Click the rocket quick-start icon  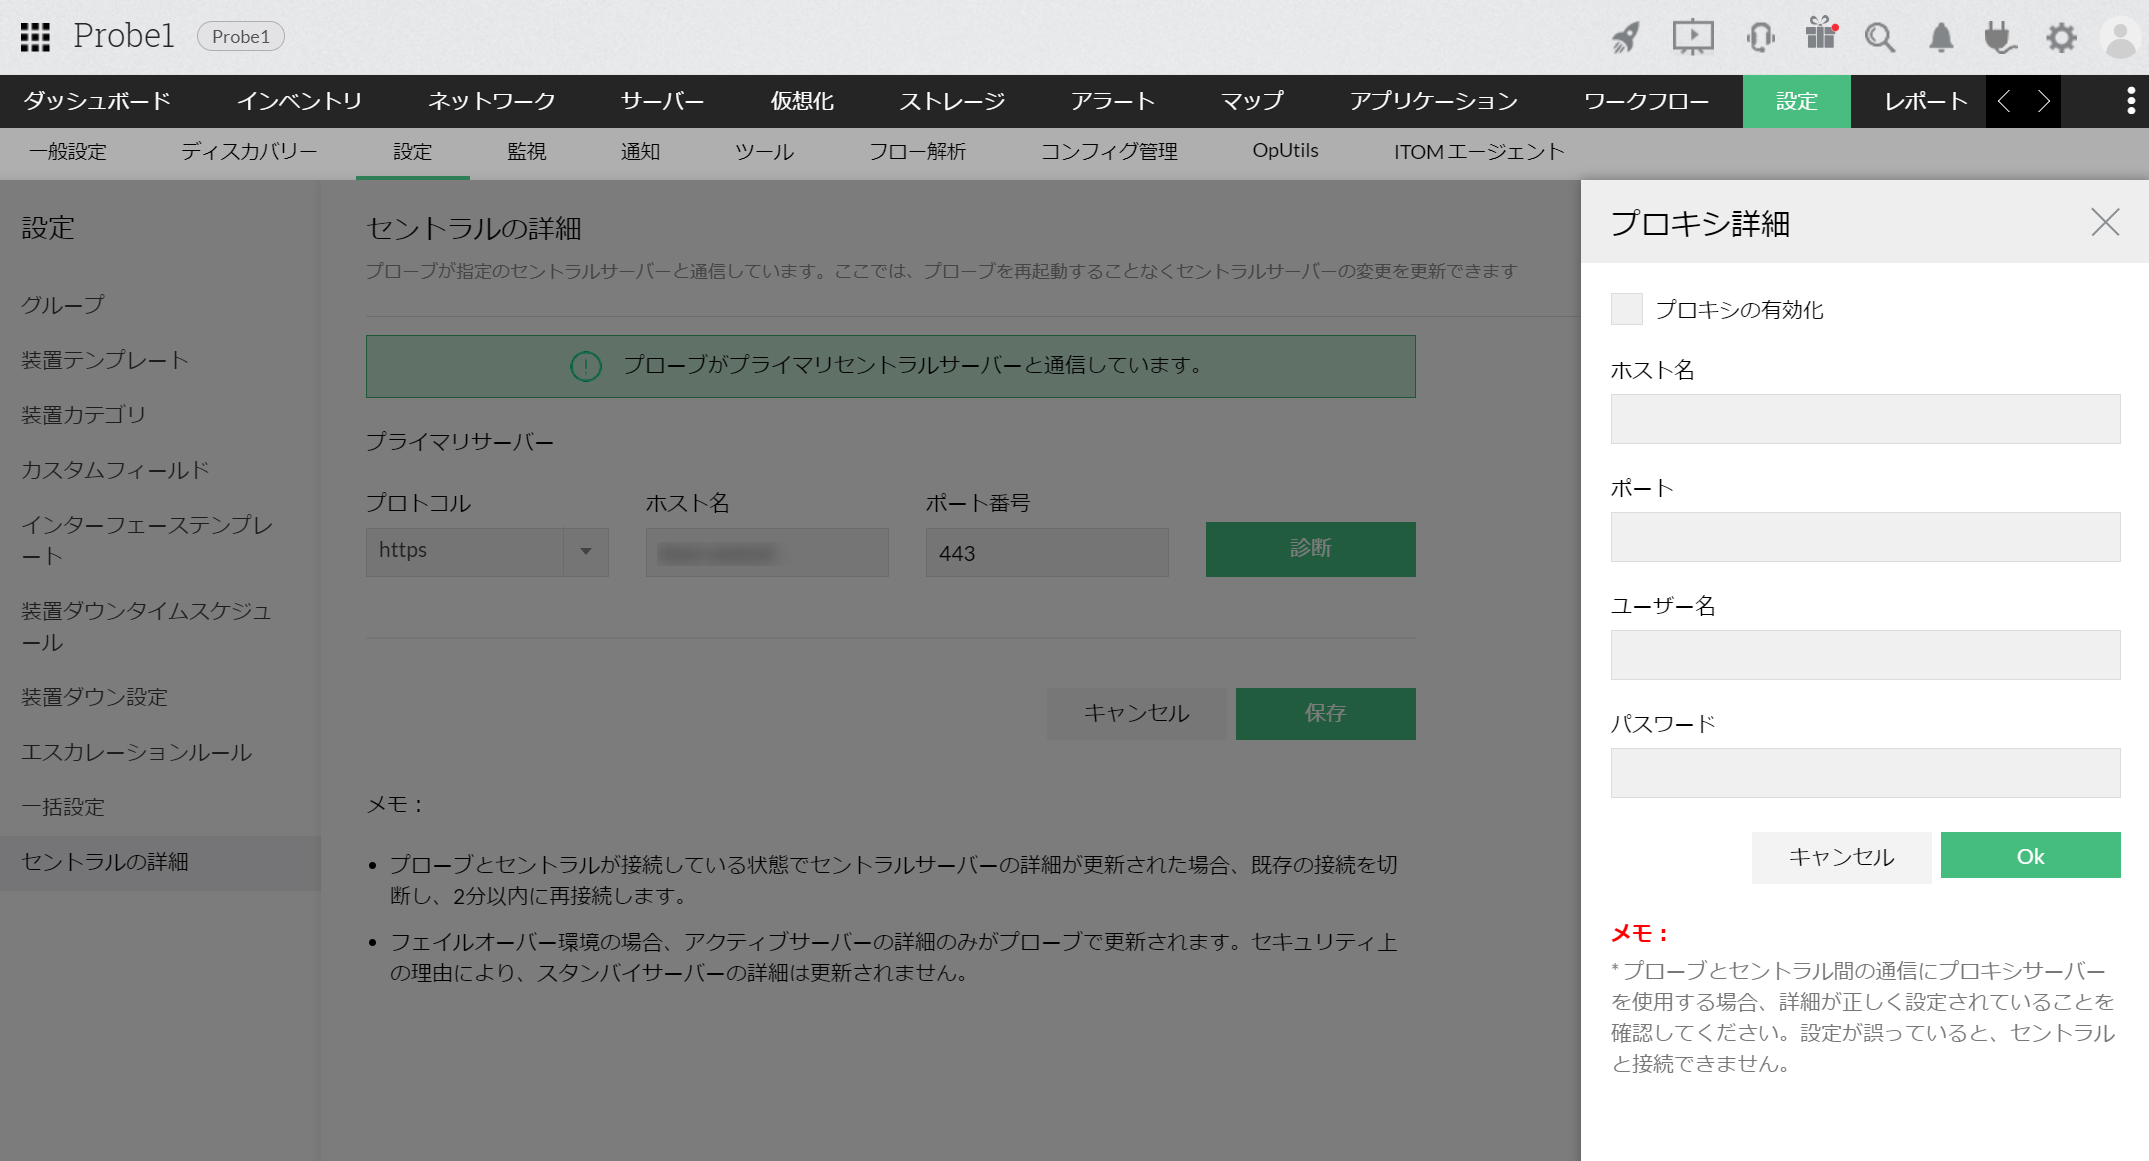tap(1625, 38)
